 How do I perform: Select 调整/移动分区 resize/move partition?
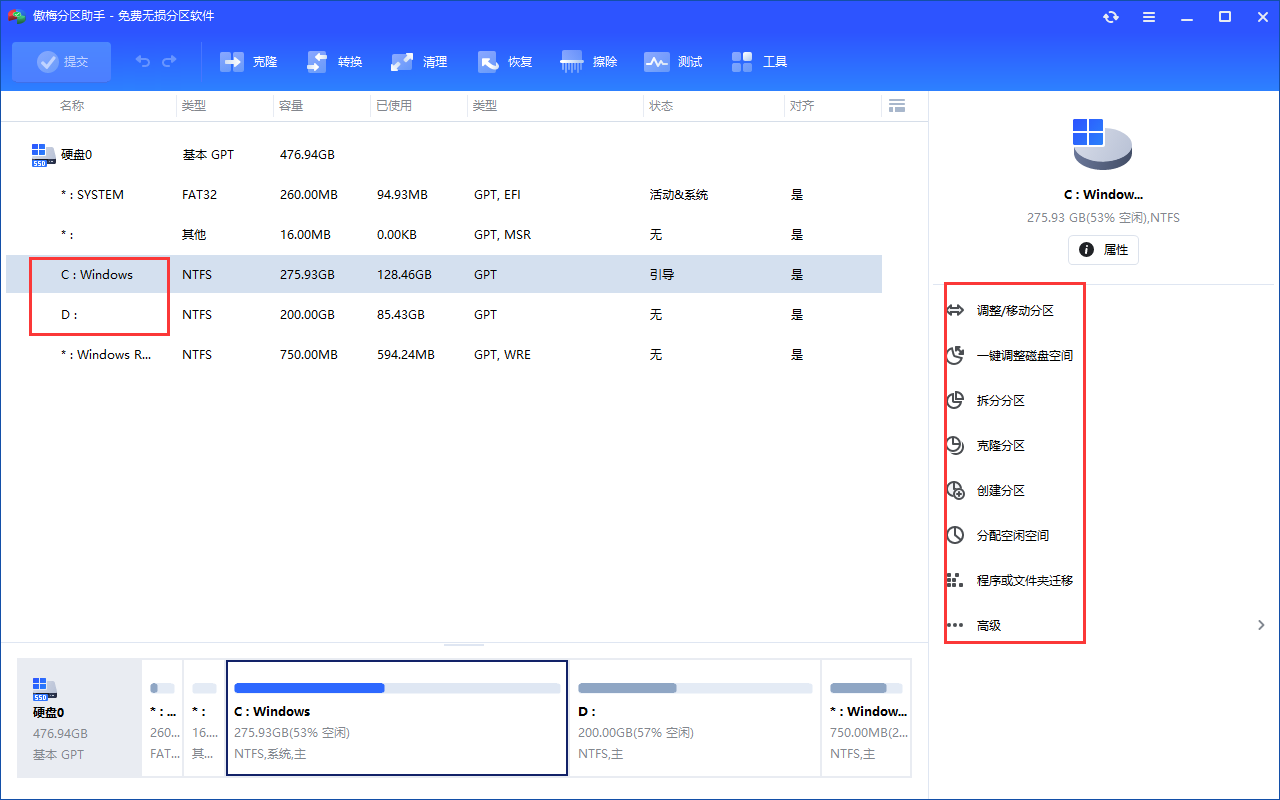pos(1015,311)
